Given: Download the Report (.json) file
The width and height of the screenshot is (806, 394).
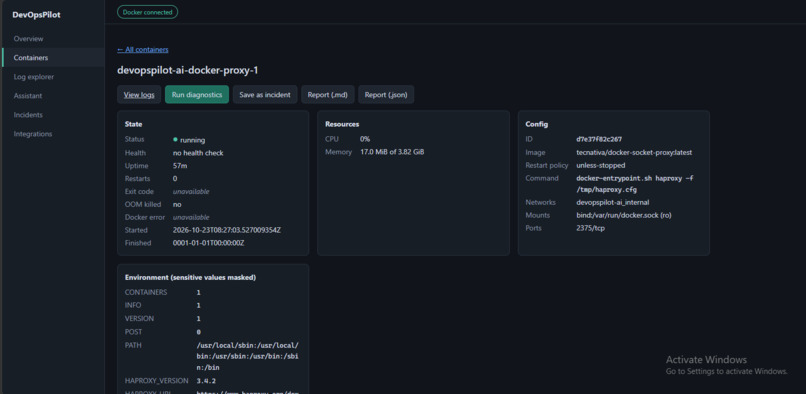Looking at the screenshot, I should point(386,95).
